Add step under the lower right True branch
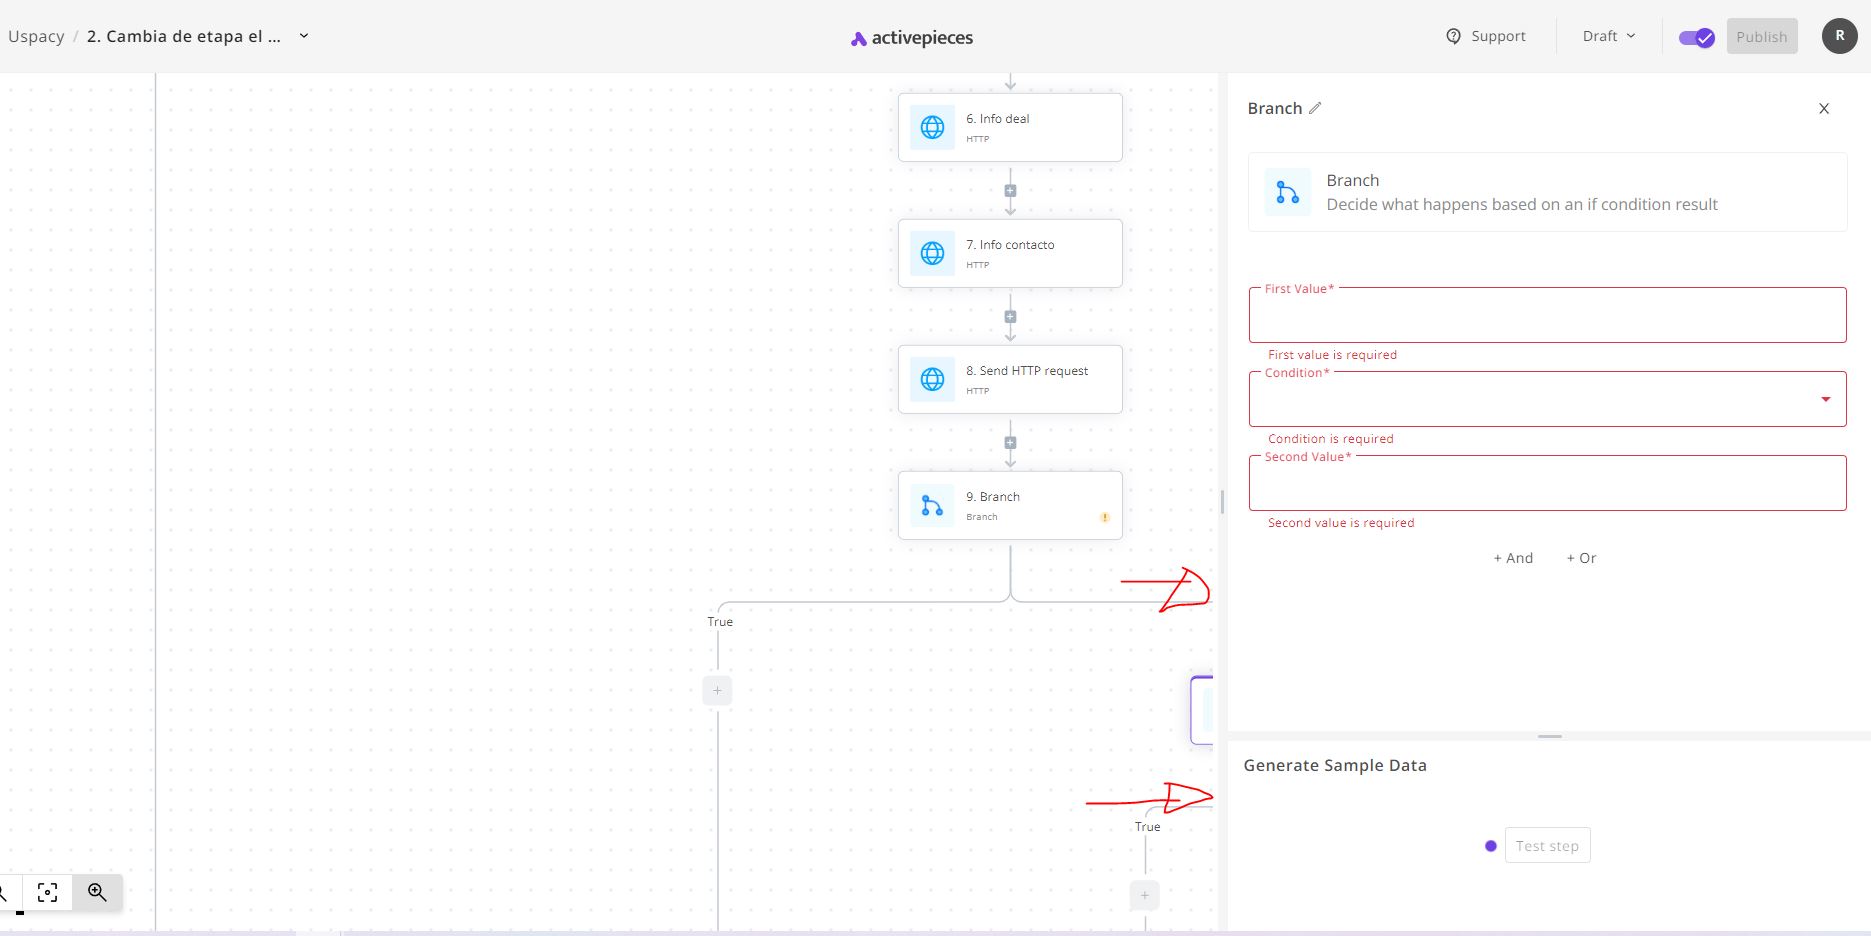Viewport: 1871px width, 936px height. 1145,895
